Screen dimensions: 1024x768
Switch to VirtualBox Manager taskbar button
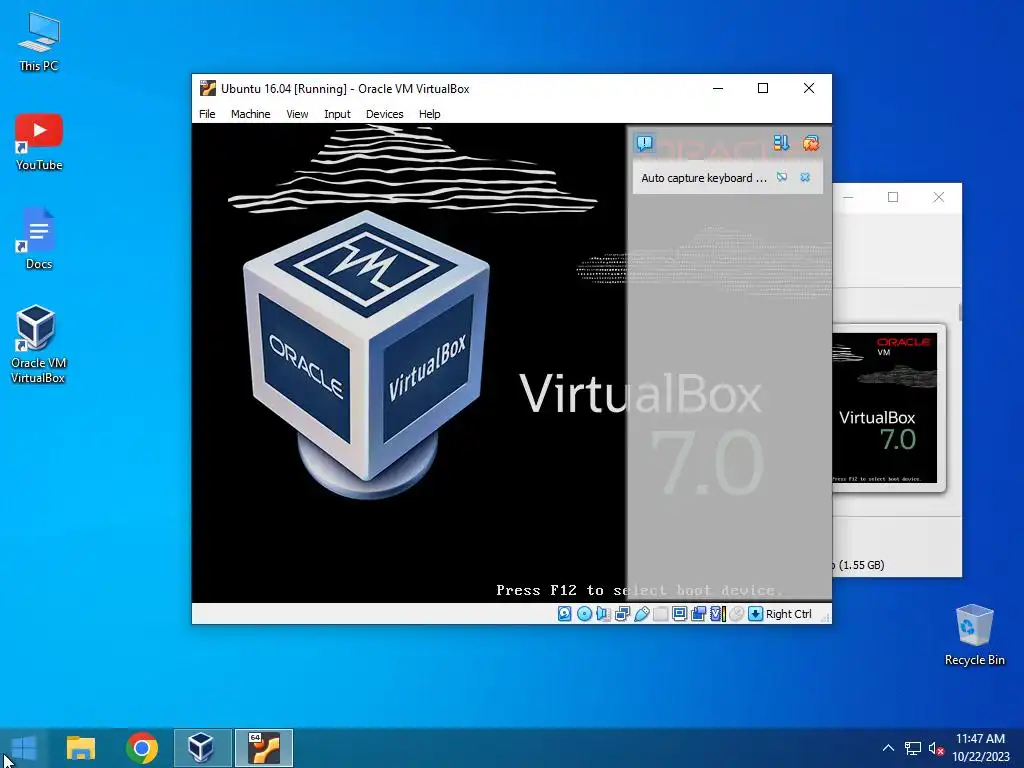(202, 748)
